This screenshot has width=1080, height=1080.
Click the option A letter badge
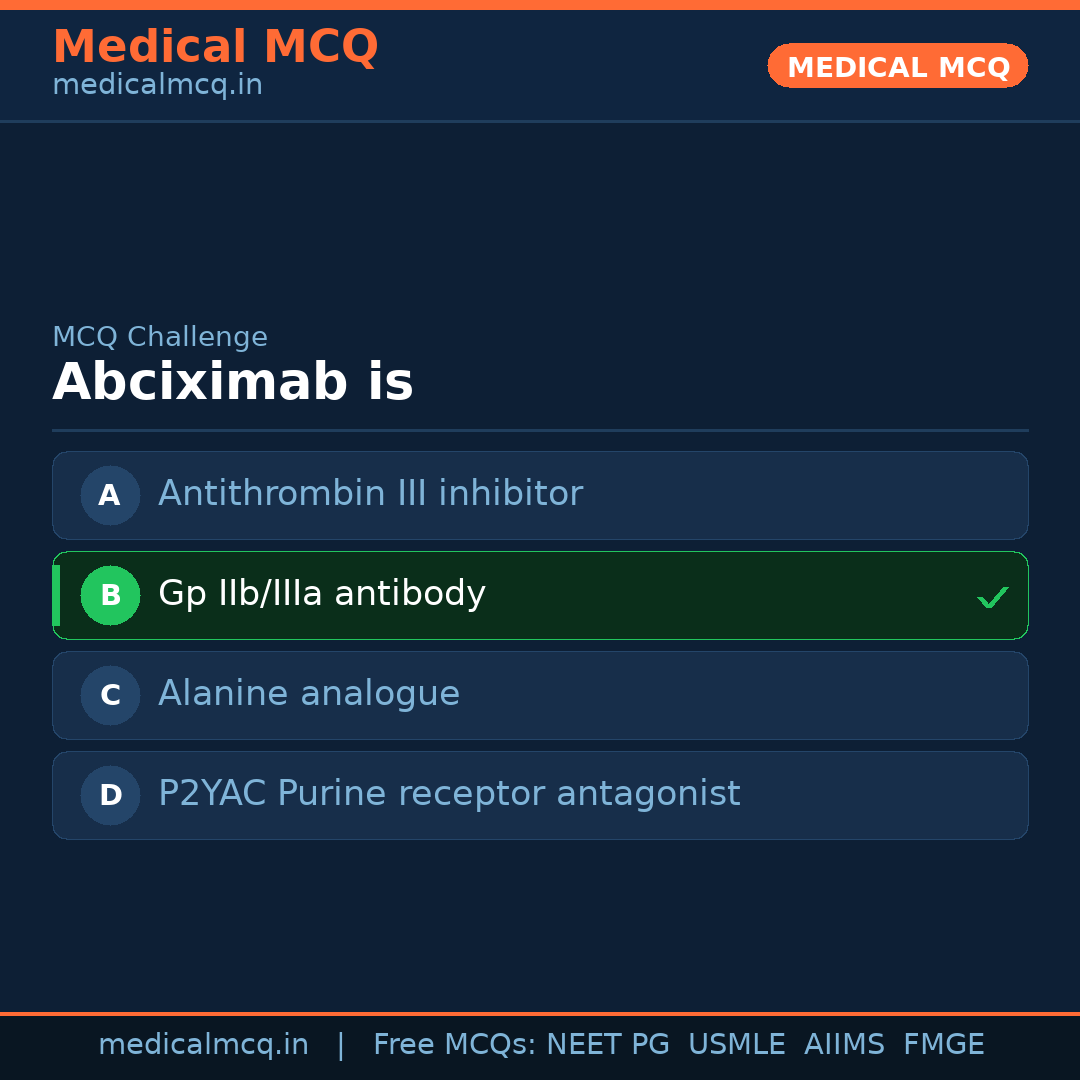pyautogui.click(x=110, y=495)
